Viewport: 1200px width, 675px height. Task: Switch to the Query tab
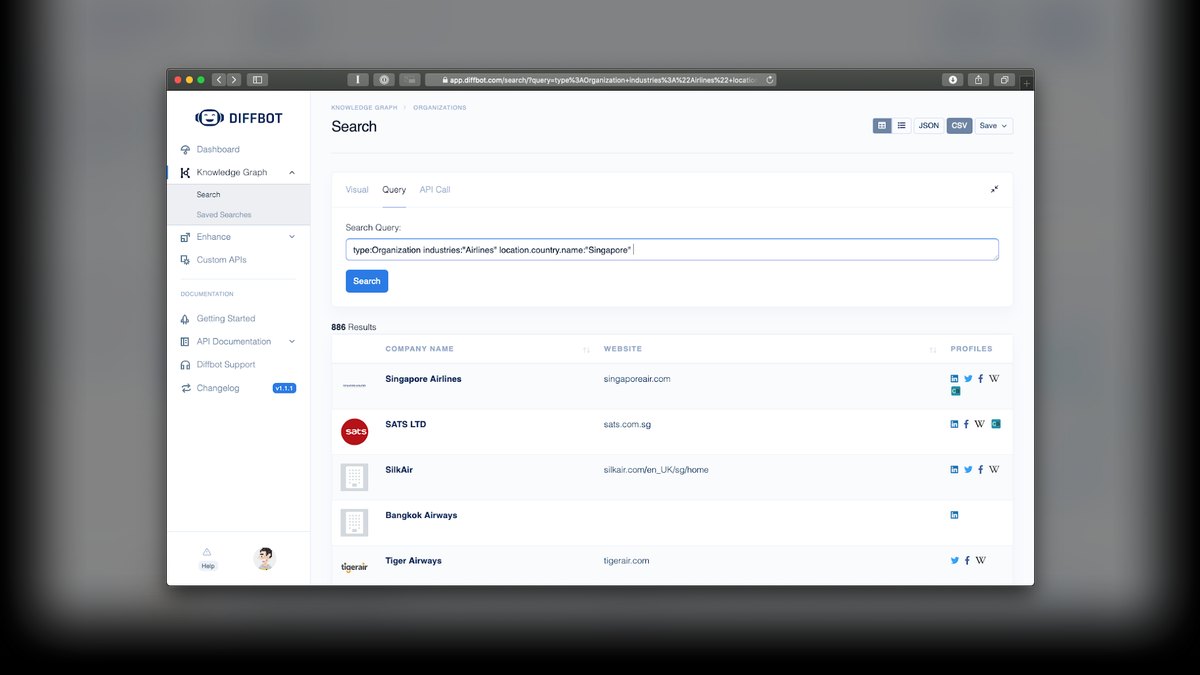click(394, 189)
